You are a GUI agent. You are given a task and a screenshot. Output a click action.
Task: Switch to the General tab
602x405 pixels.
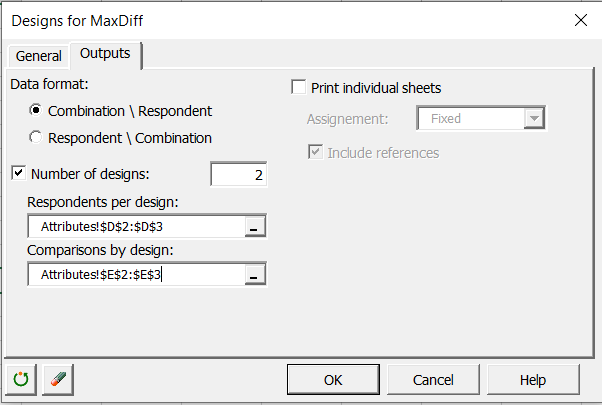pyautogui.click(x=38, y=56)
